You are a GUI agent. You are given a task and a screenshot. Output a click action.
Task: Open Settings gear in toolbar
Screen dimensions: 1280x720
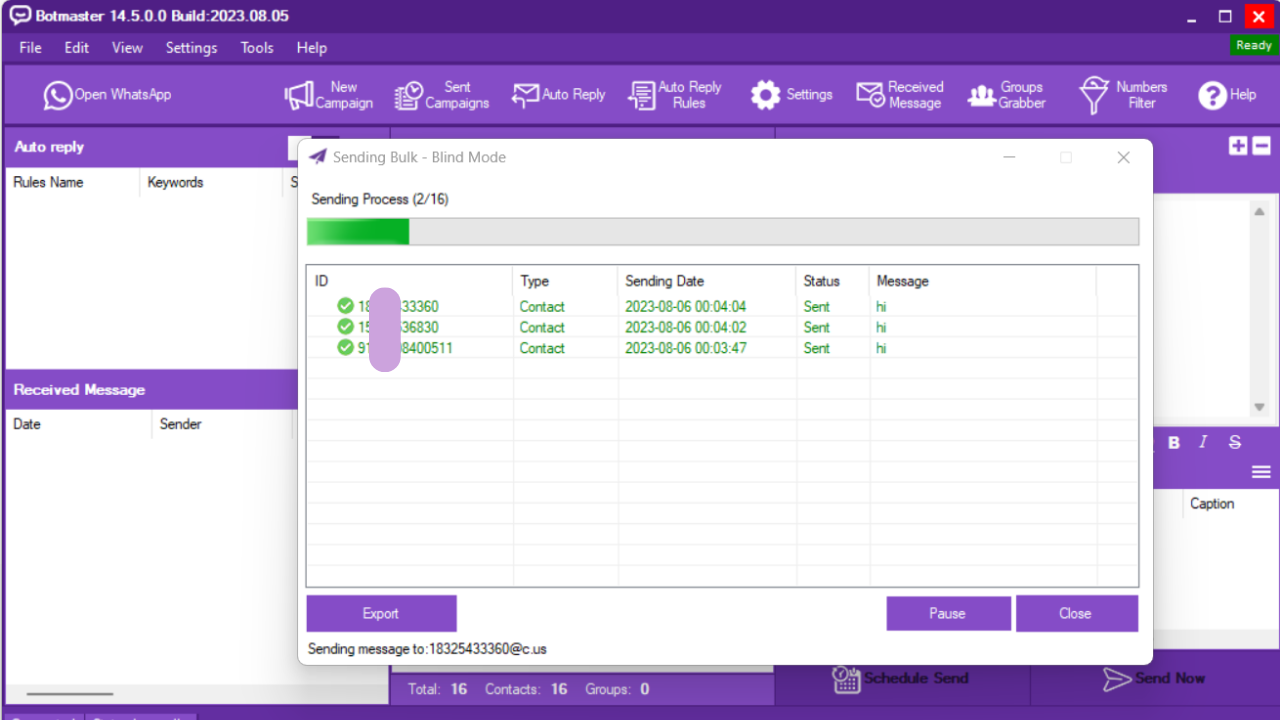click(791, 95)
